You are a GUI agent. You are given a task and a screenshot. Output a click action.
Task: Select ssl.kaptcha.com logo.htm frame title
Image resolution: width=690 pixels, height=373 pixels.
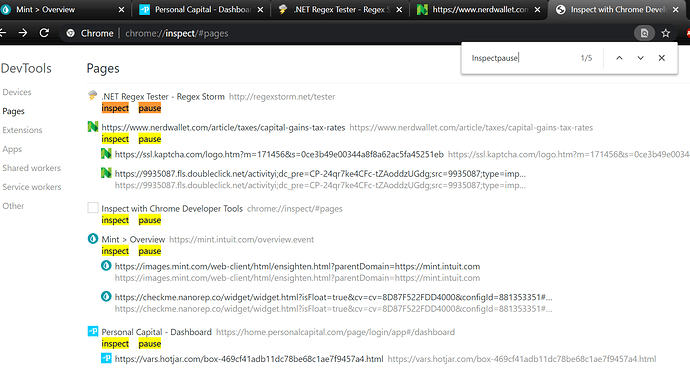pos(279,154)
